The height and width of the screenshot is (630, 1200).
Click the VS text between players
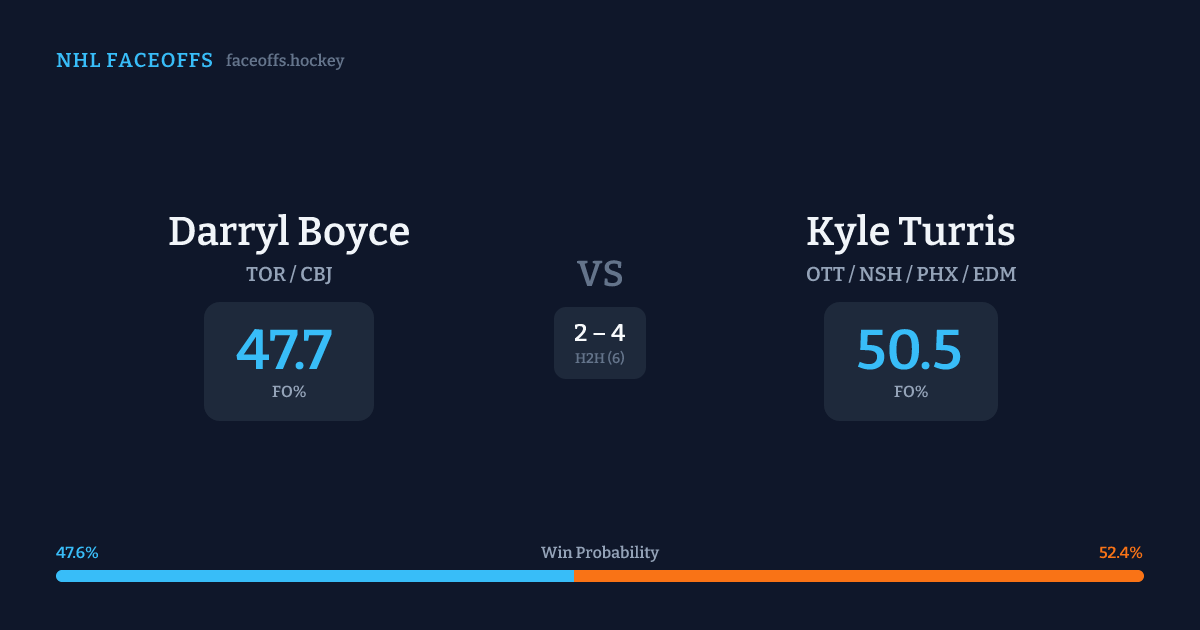(600, 274)
